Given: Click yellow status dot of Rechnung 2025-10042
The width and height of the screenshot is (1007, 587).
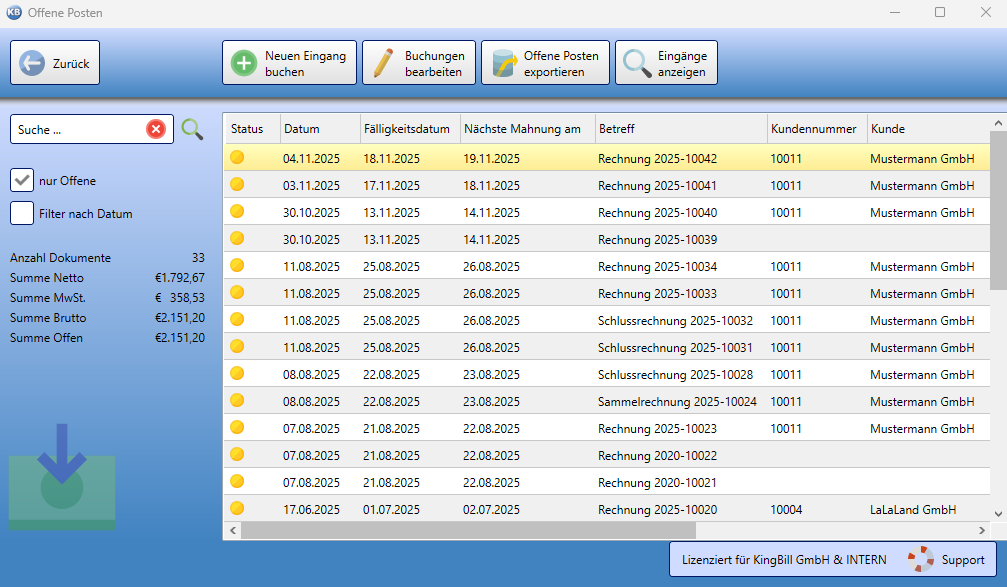Looking at the screenshot, I should click(x=237, y=157).
